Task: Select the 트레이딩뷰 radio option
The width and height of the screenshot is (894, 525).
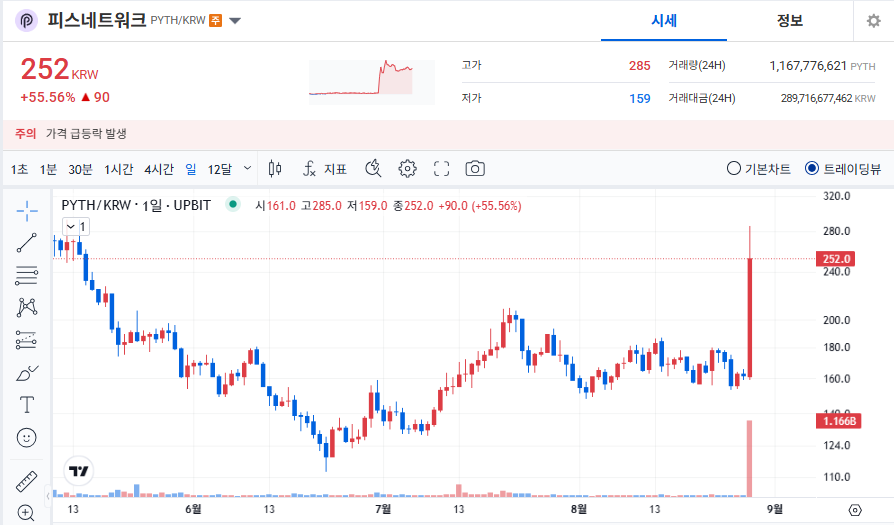Action: point(843,169)
